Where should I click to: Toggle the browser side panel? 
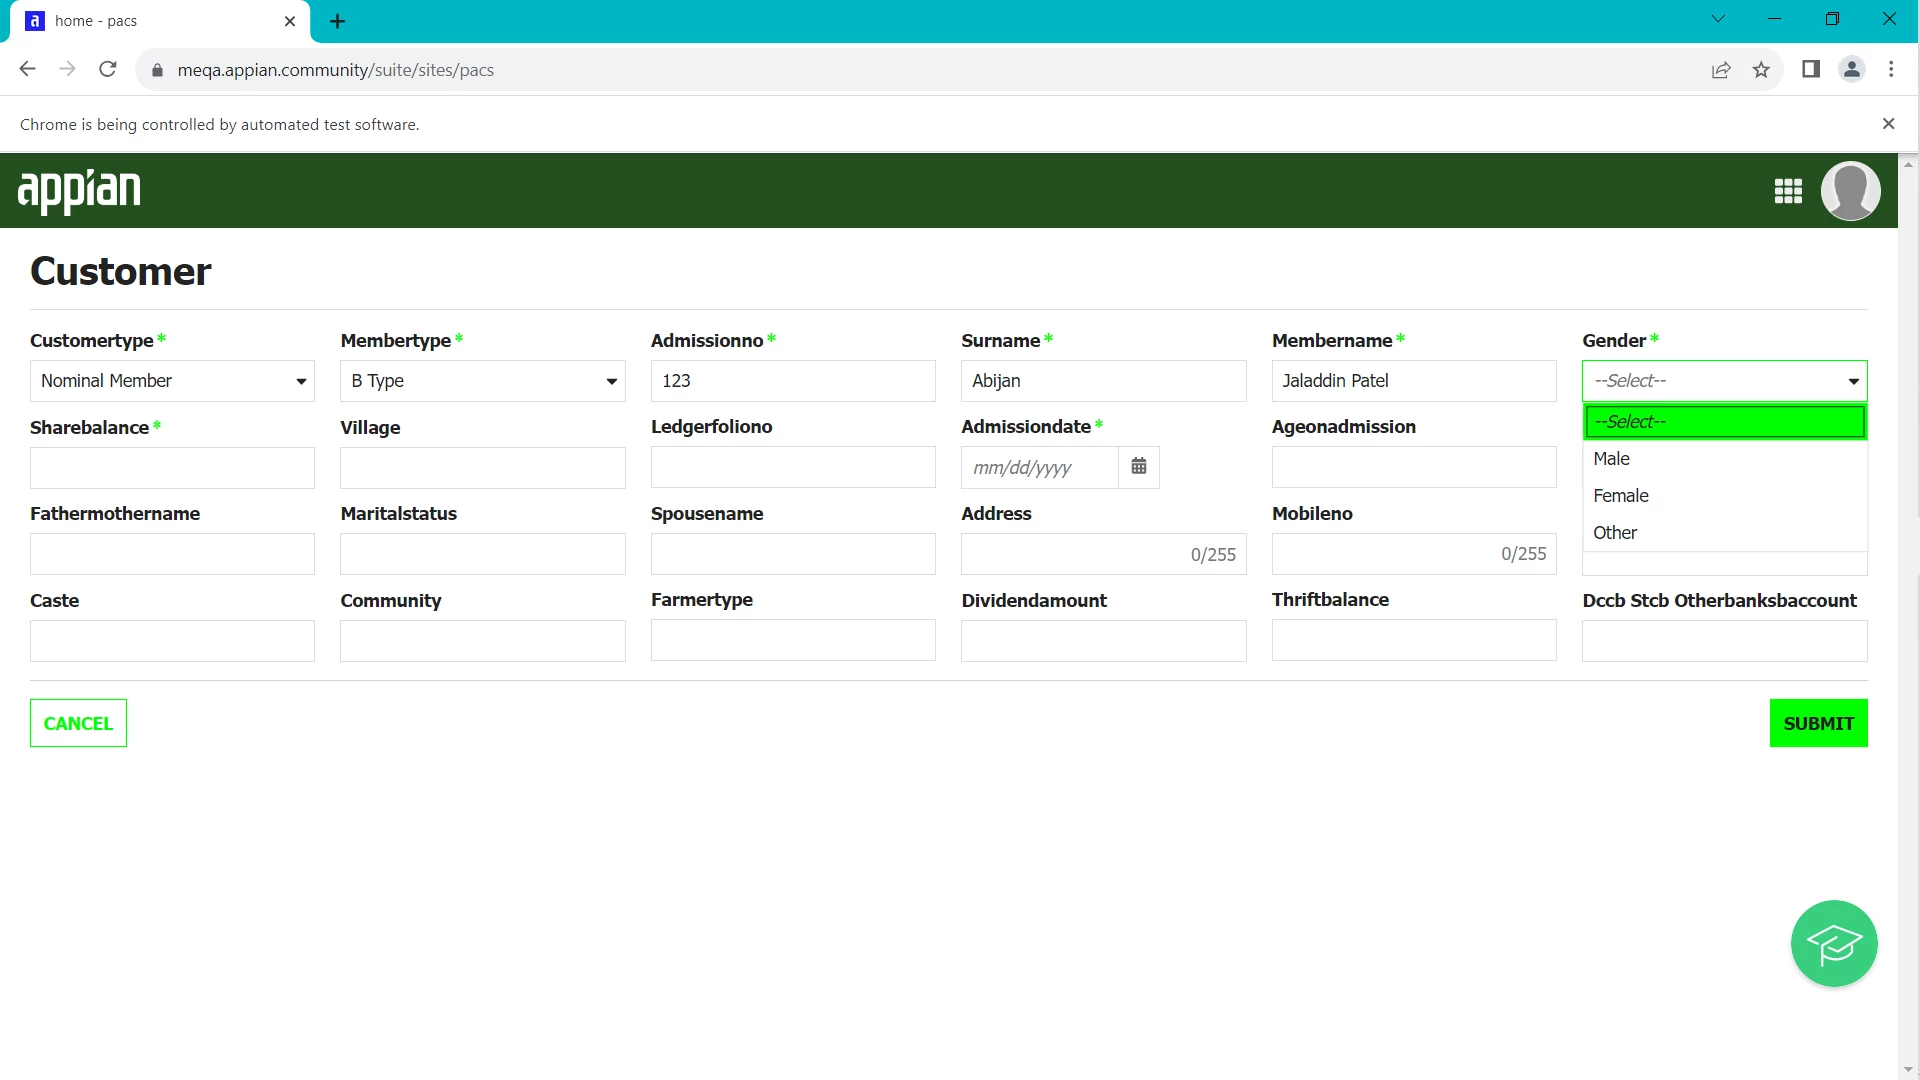pos(1811,69)
